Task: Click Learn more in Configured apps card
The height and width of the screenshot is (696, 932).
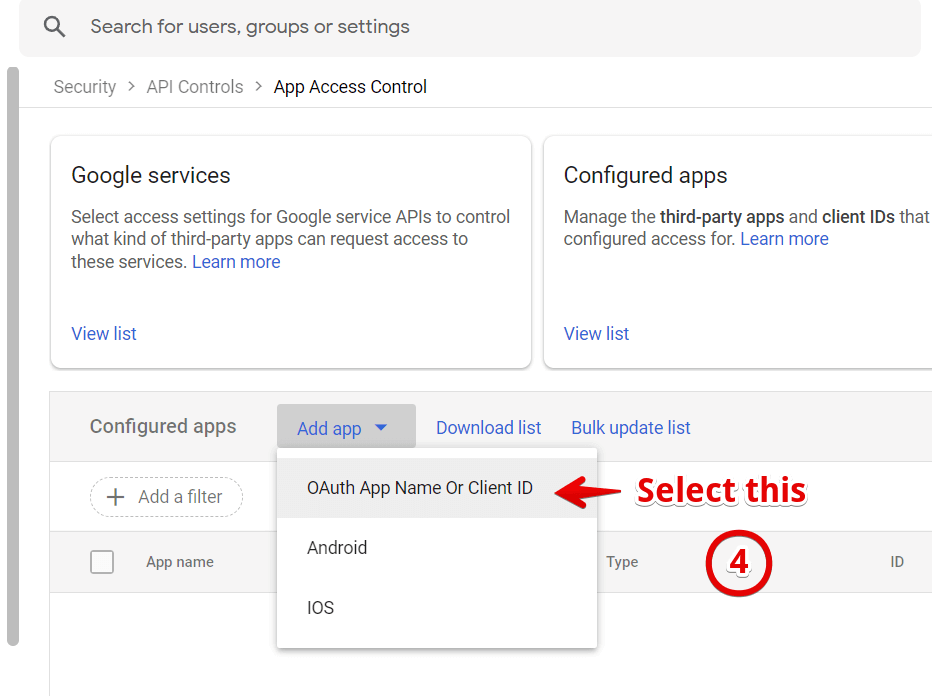Action: tap(784, 239)
